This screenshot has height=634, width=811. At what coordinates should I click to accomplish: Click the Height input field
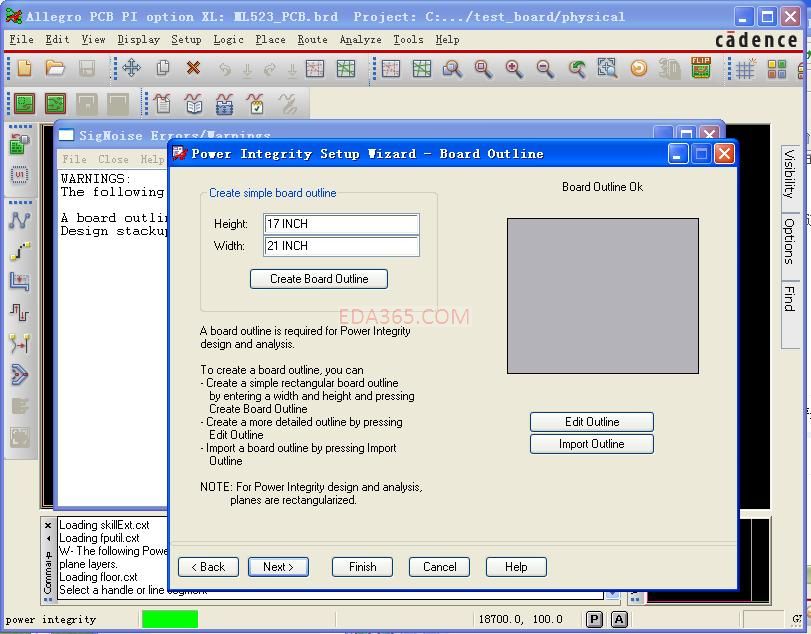click(x=341, y=224)
